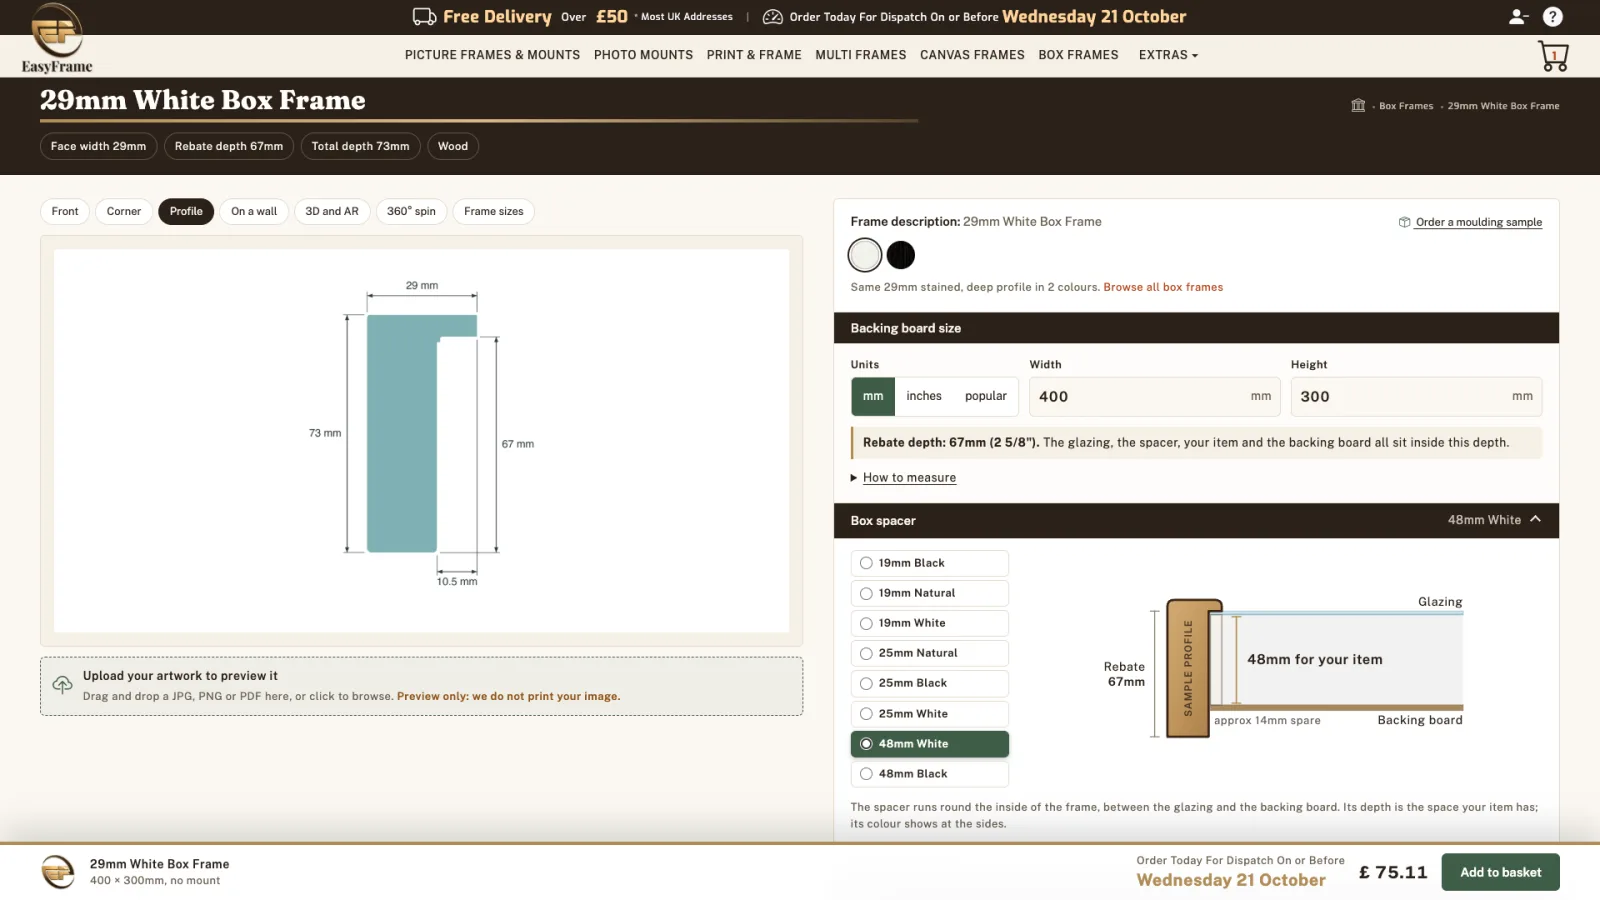Click the moulding sample box icon

pyautogui.click(x=1404, y=222)
